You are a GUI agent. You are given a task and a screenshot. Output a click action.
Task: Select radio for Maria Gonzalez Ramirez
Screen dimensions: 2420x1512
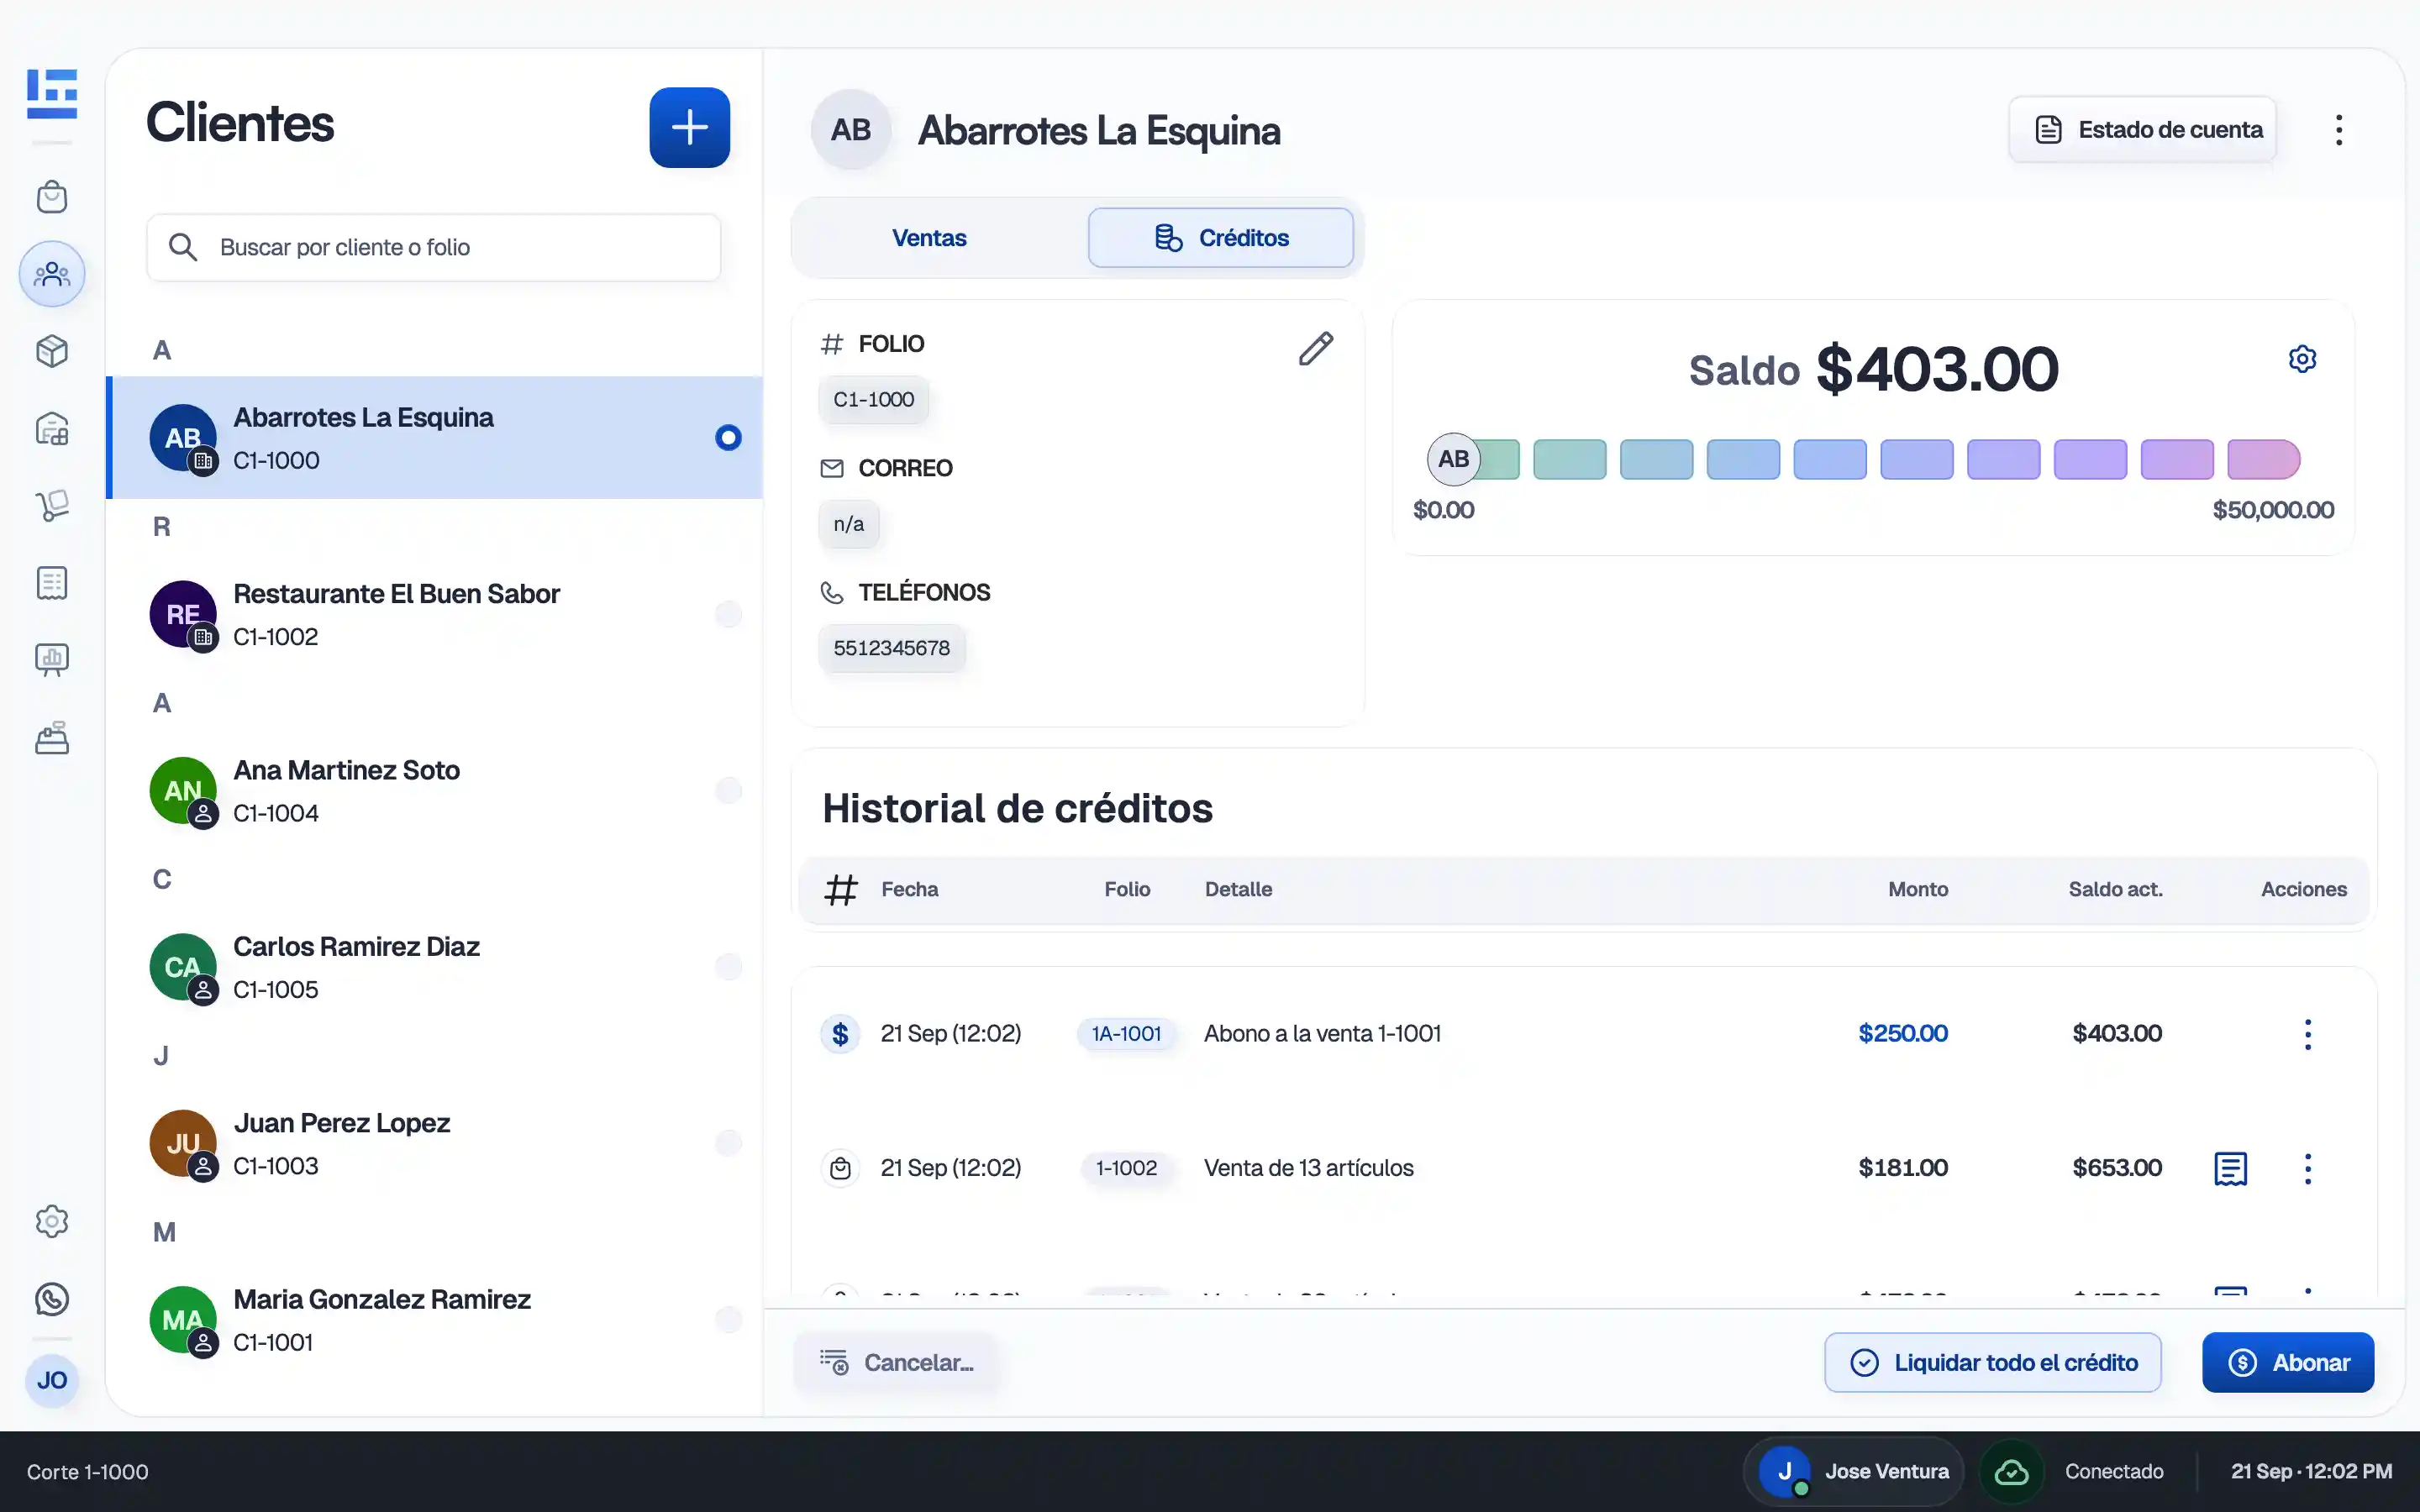tap(729, 1320)
